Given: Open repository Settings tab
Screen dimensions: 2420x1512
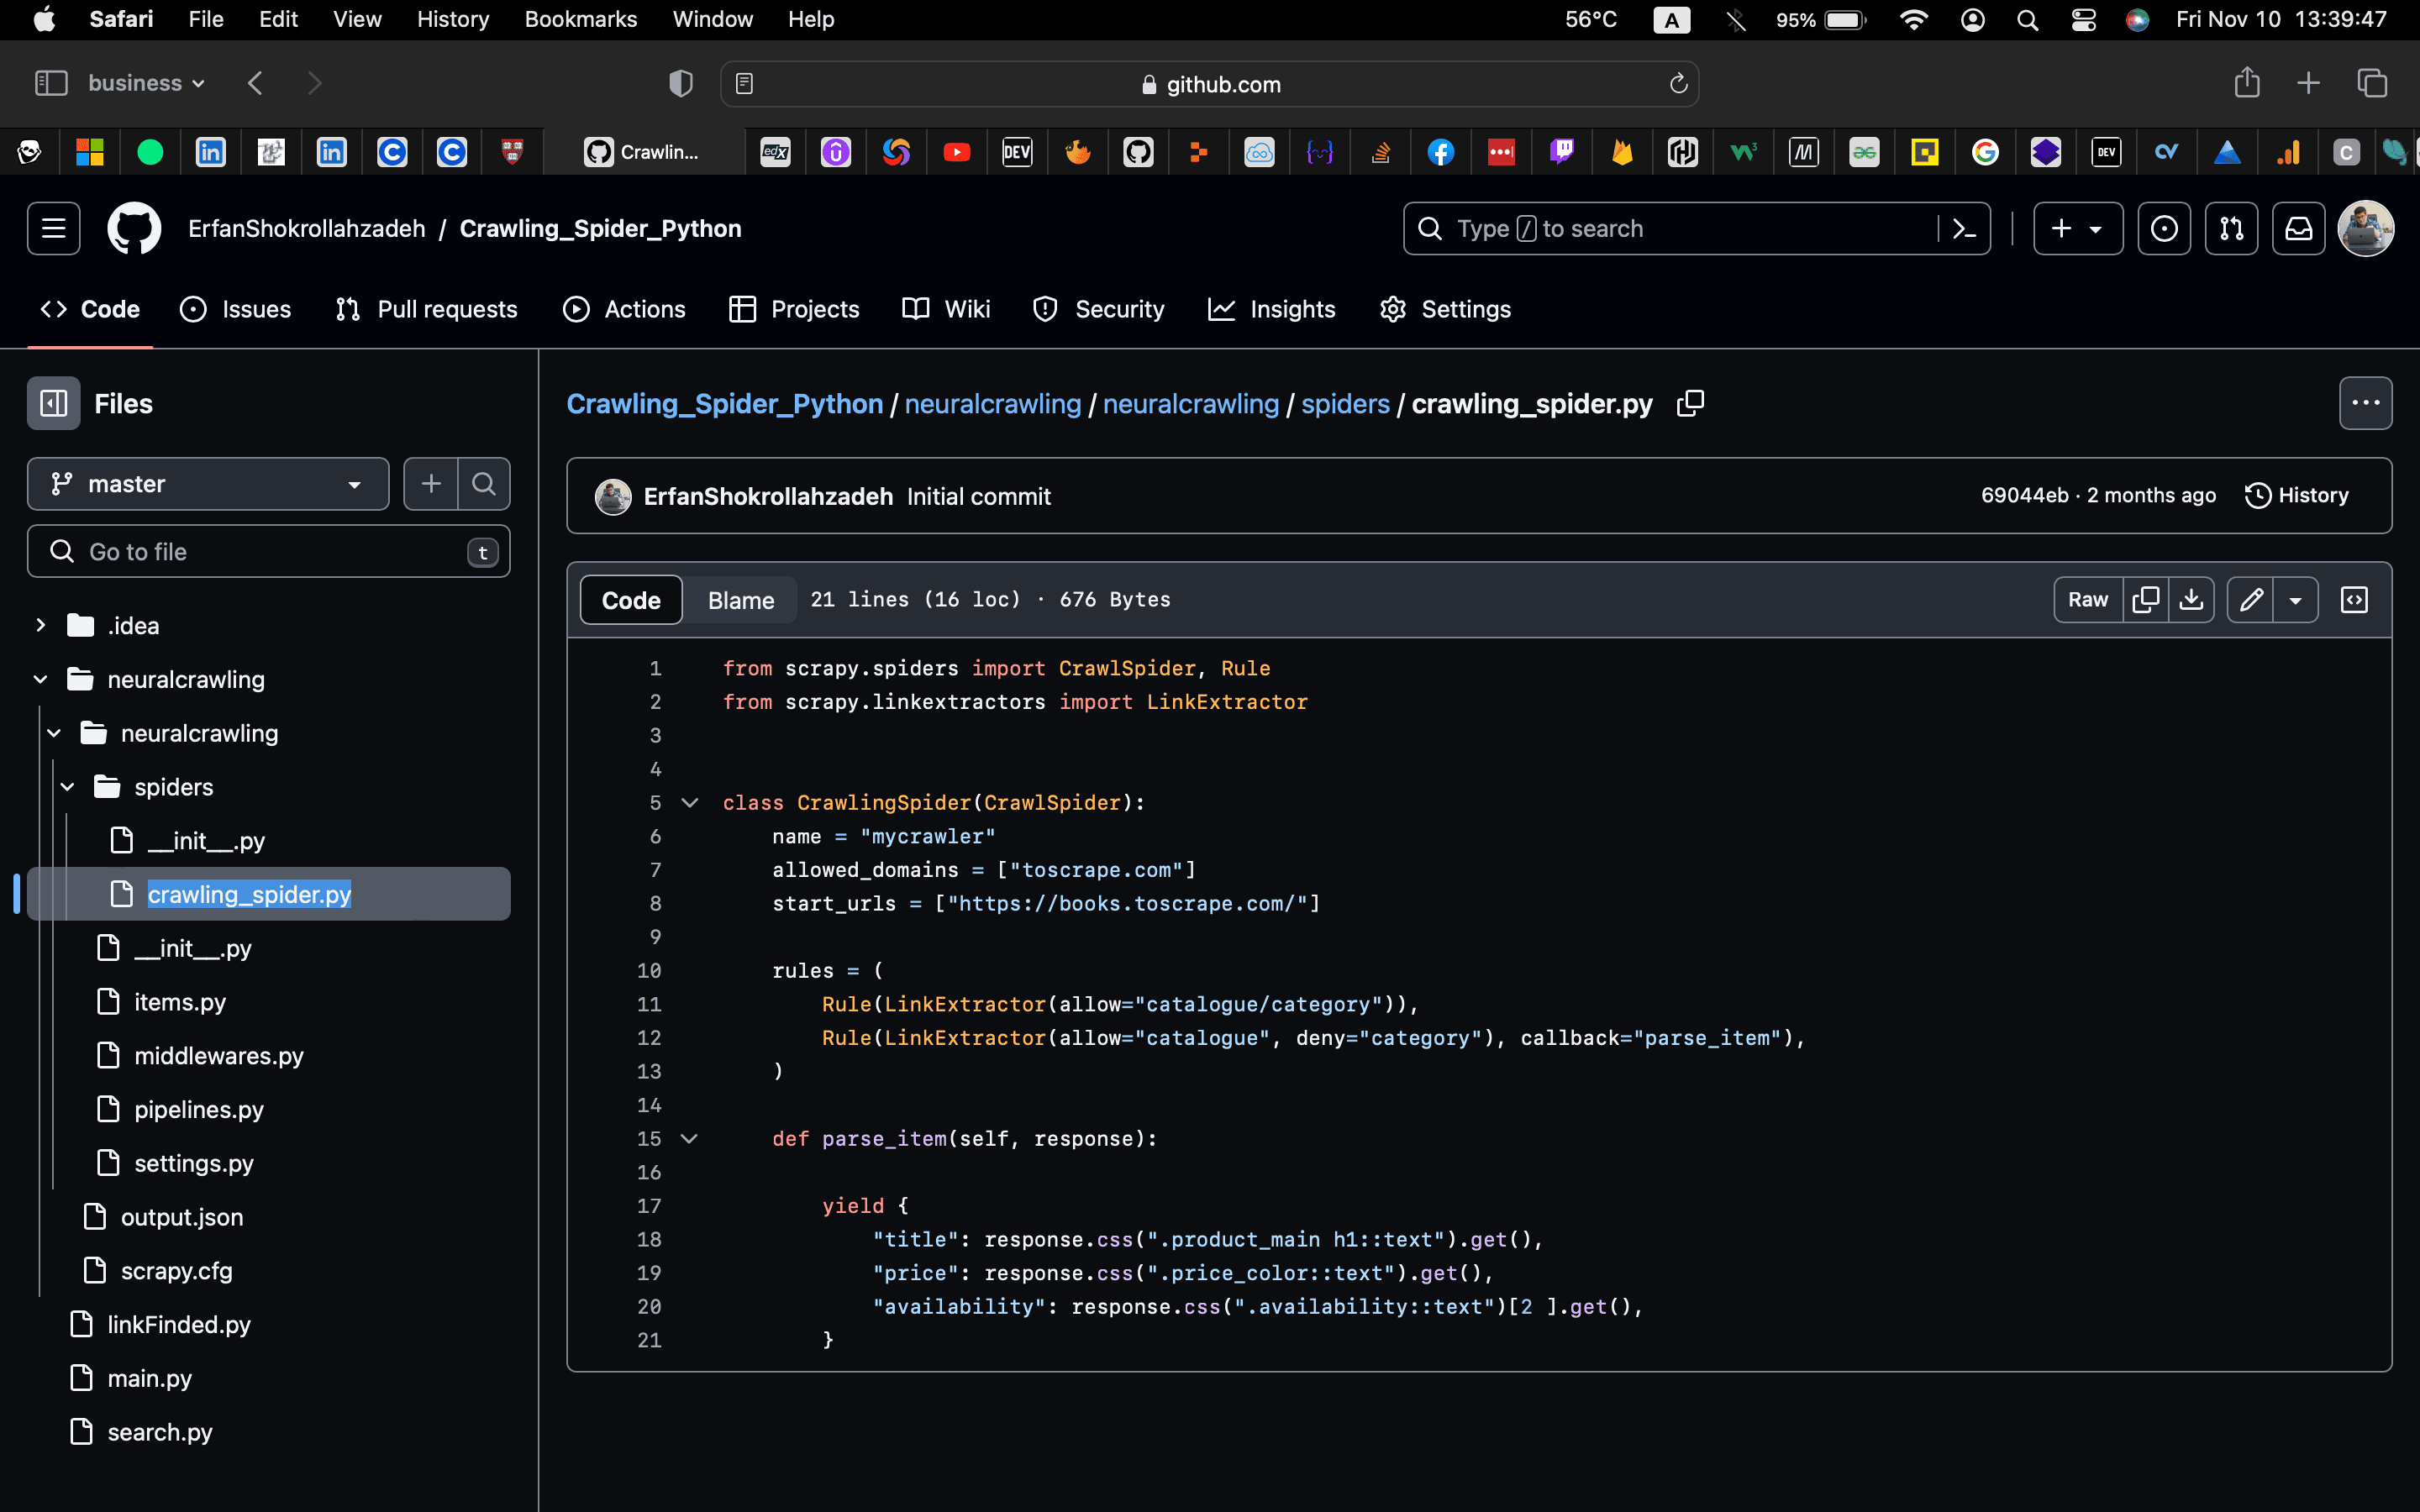Looking at the screenshot, I should click(1445, 309).
